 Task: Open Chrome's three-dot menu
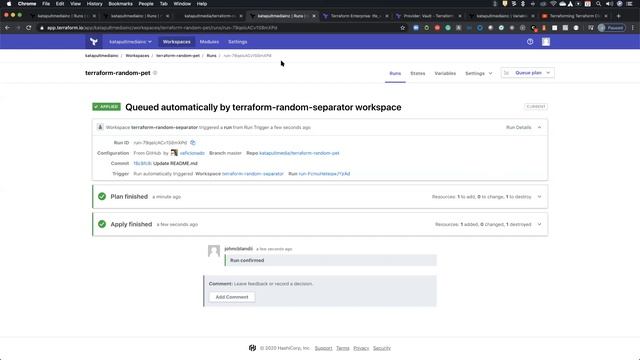coord(633,28)
